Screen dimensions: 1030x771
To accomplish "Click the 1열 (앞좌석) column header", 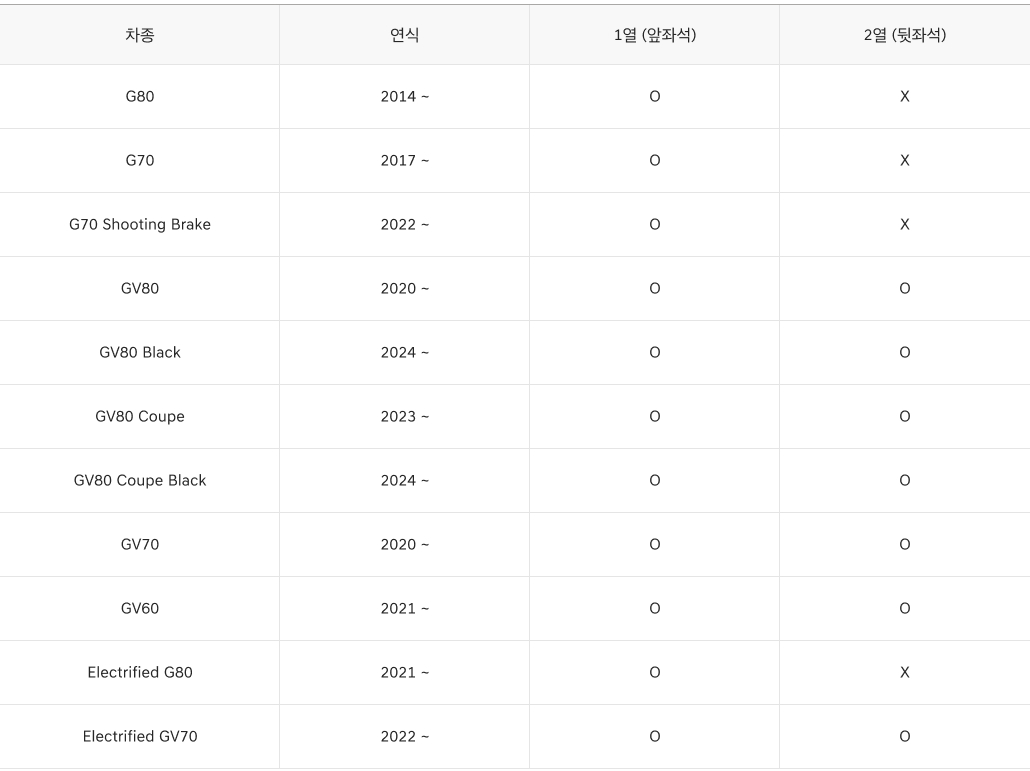I will pyautogui.click(x=655, y=36).
